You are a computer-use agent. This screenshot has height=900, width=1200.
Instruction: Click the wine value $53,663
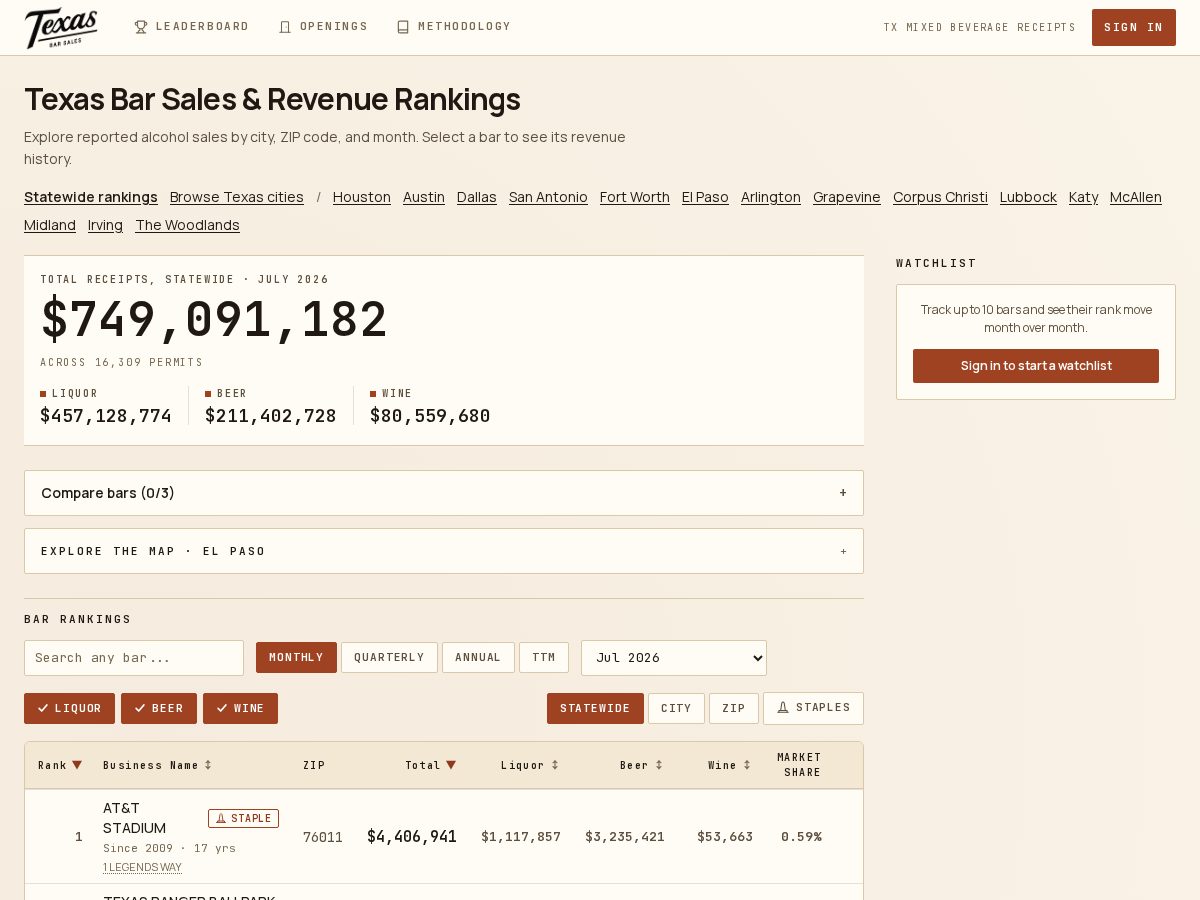725,837
